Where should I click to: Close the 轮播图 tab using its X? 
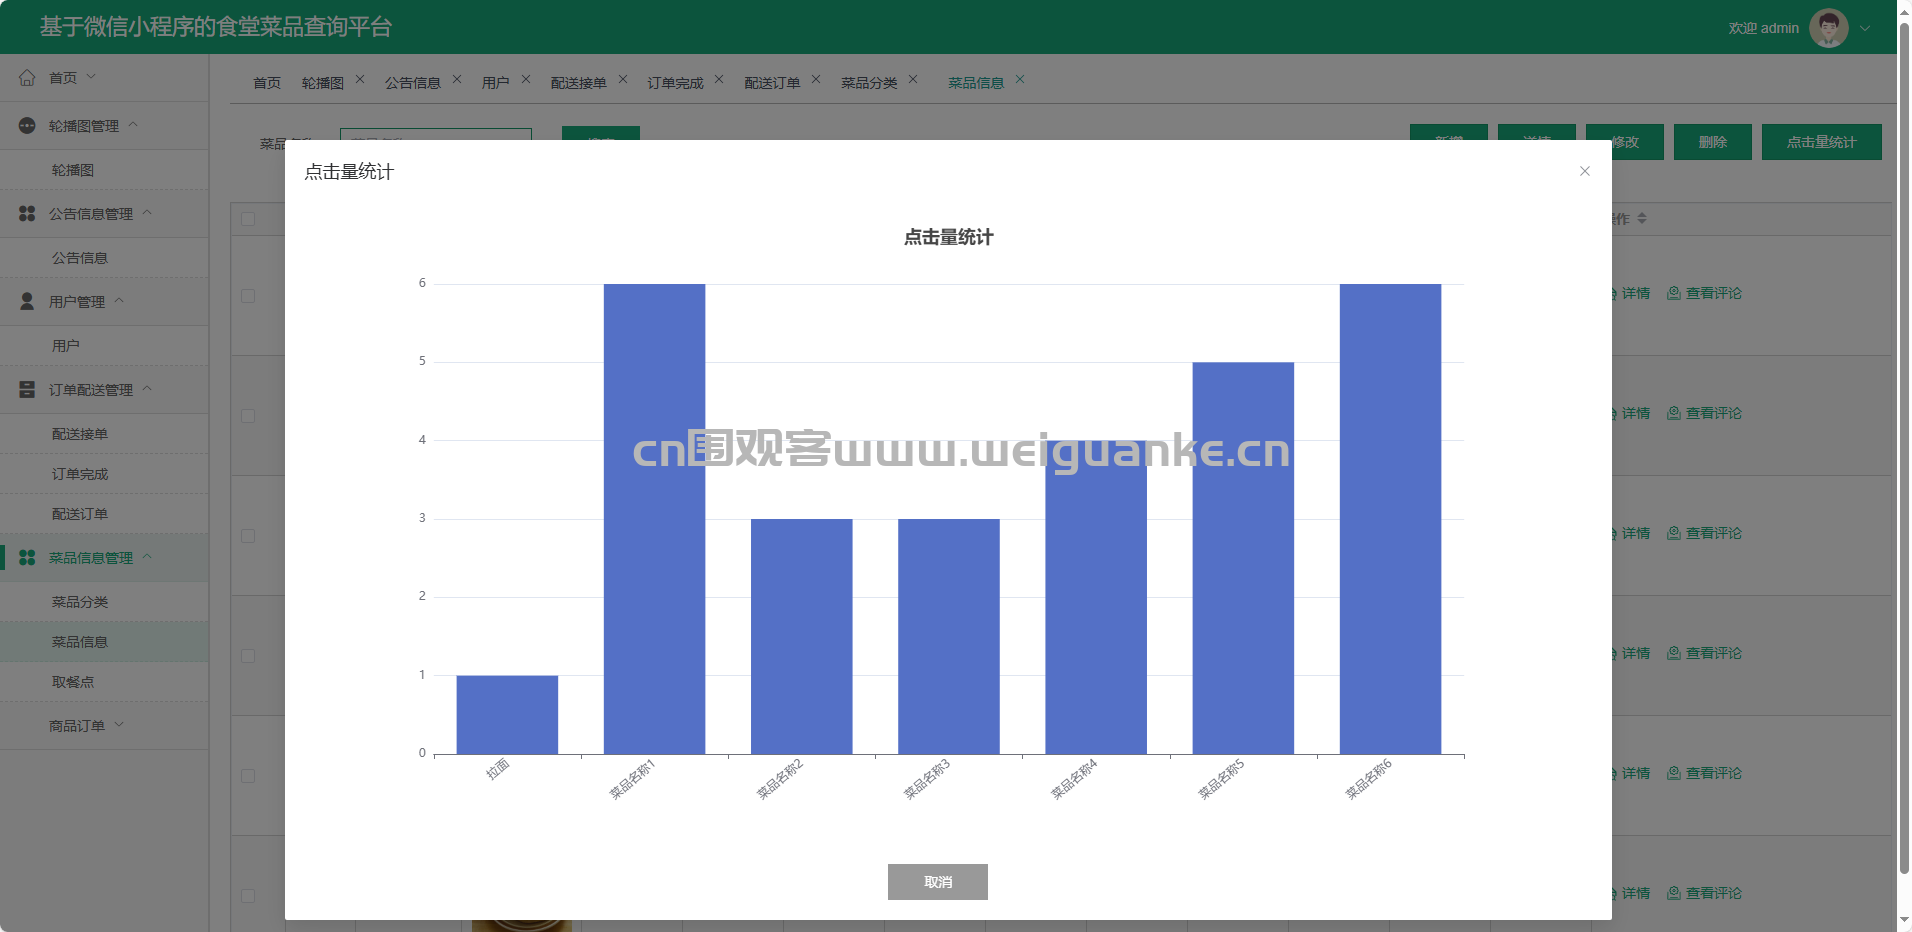[x=360, y=80]
